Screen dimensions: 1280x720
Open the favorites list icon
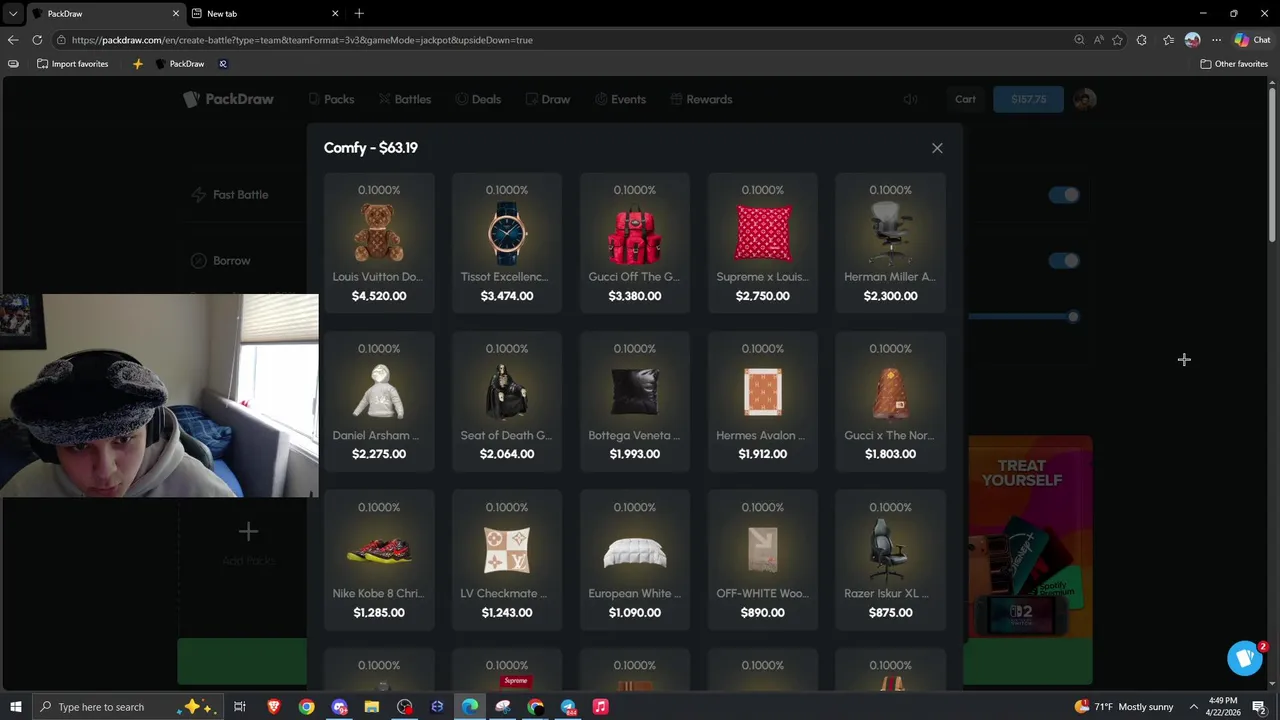(x=1168, y=40)
